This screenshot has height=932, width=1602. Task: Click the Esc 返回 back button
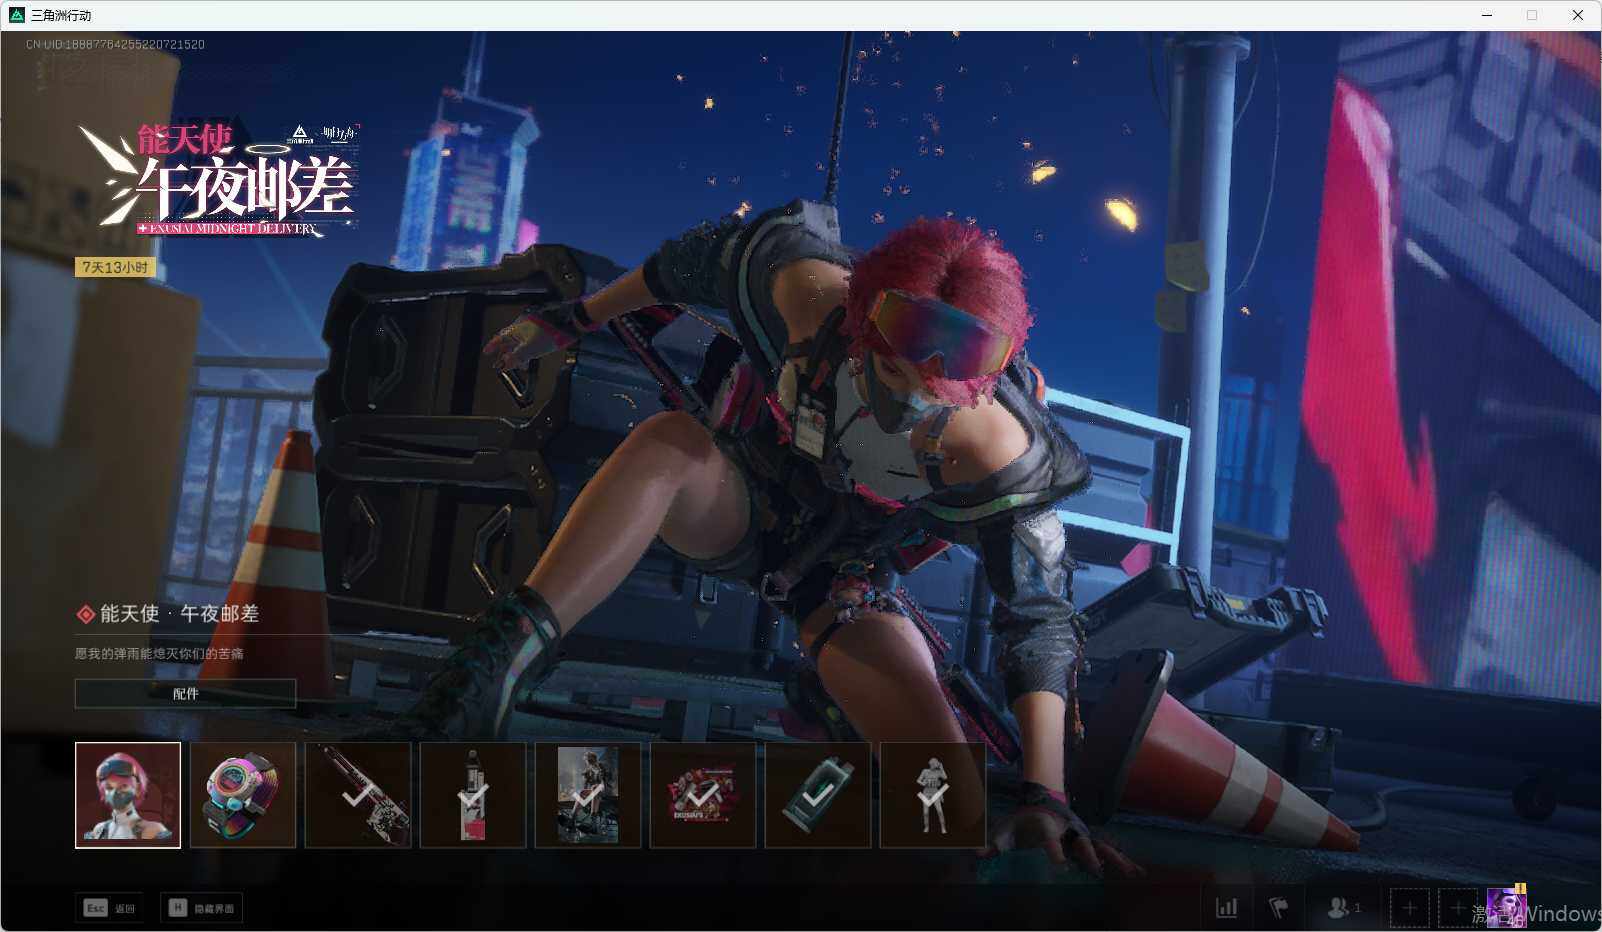point(110,908)
